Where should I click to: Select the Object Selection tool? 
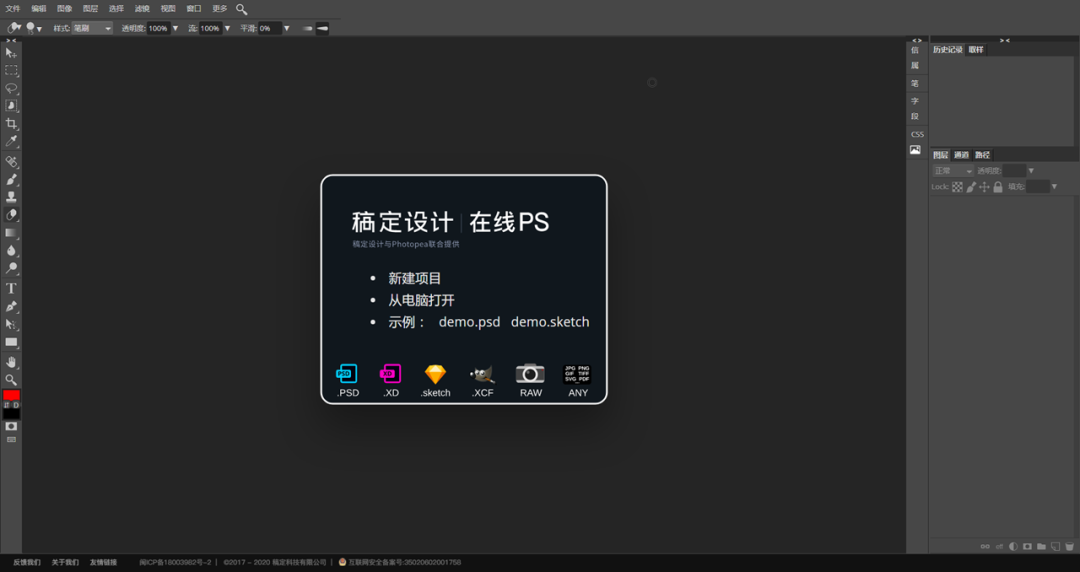point(11,105)
